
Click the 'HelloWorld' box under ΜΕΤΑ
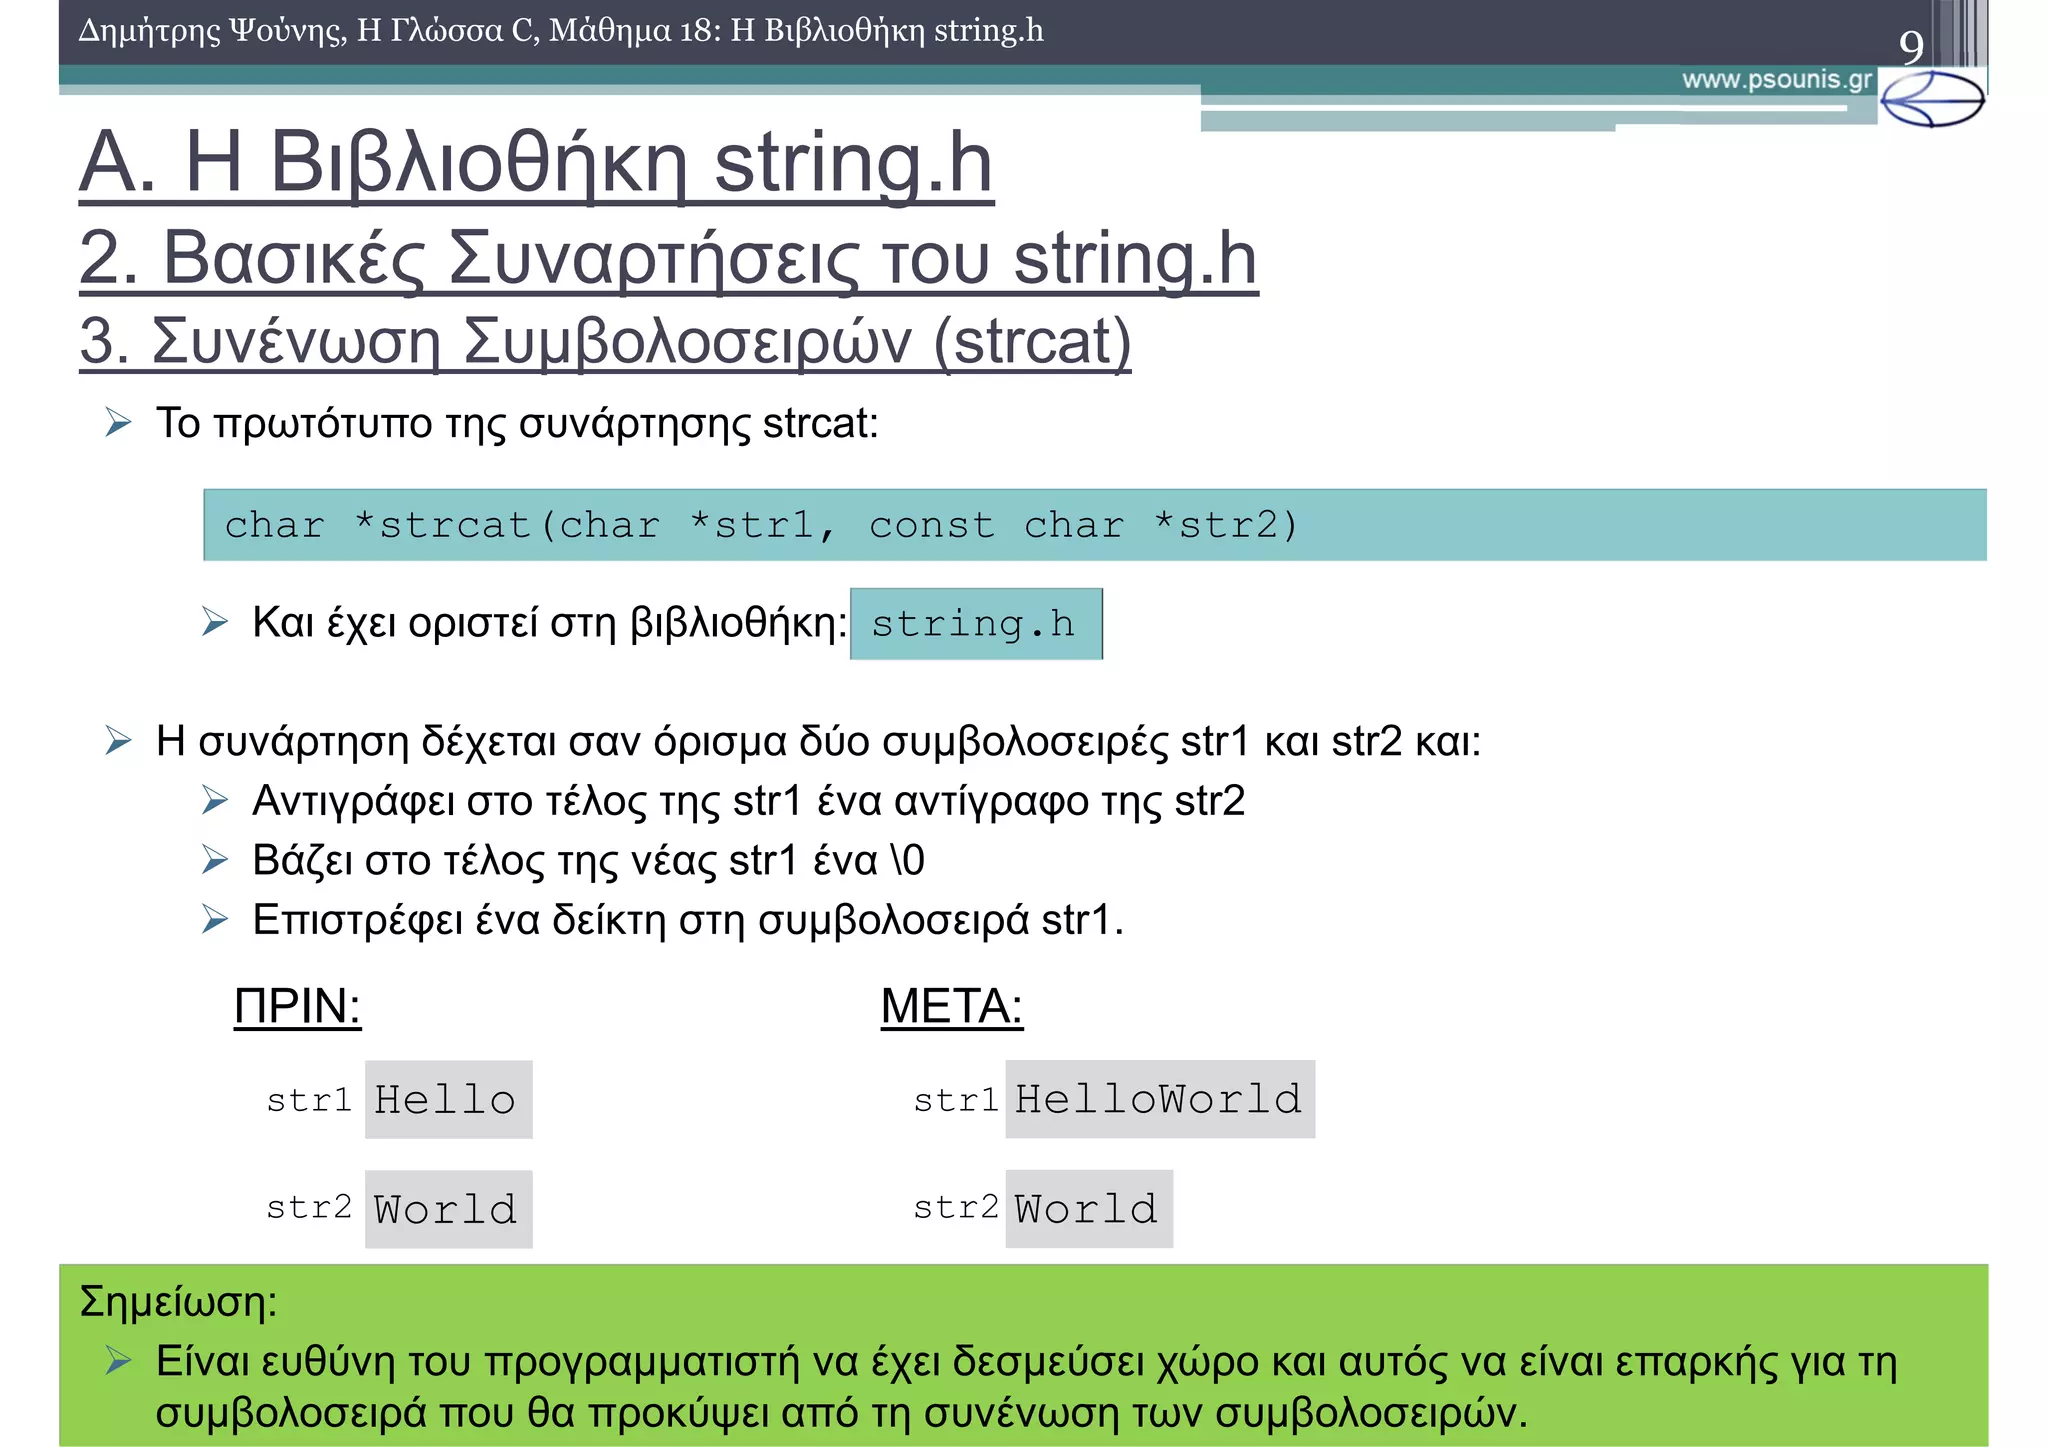1160,1099
